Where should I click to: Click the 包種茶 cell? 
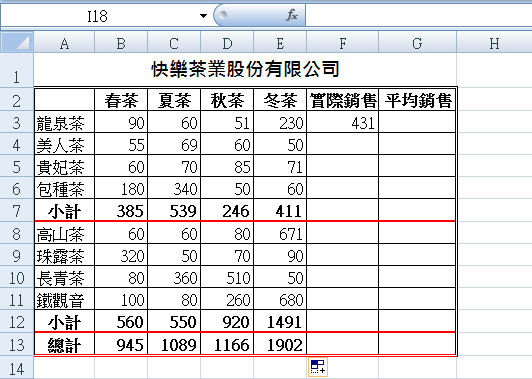pos(64,188)
